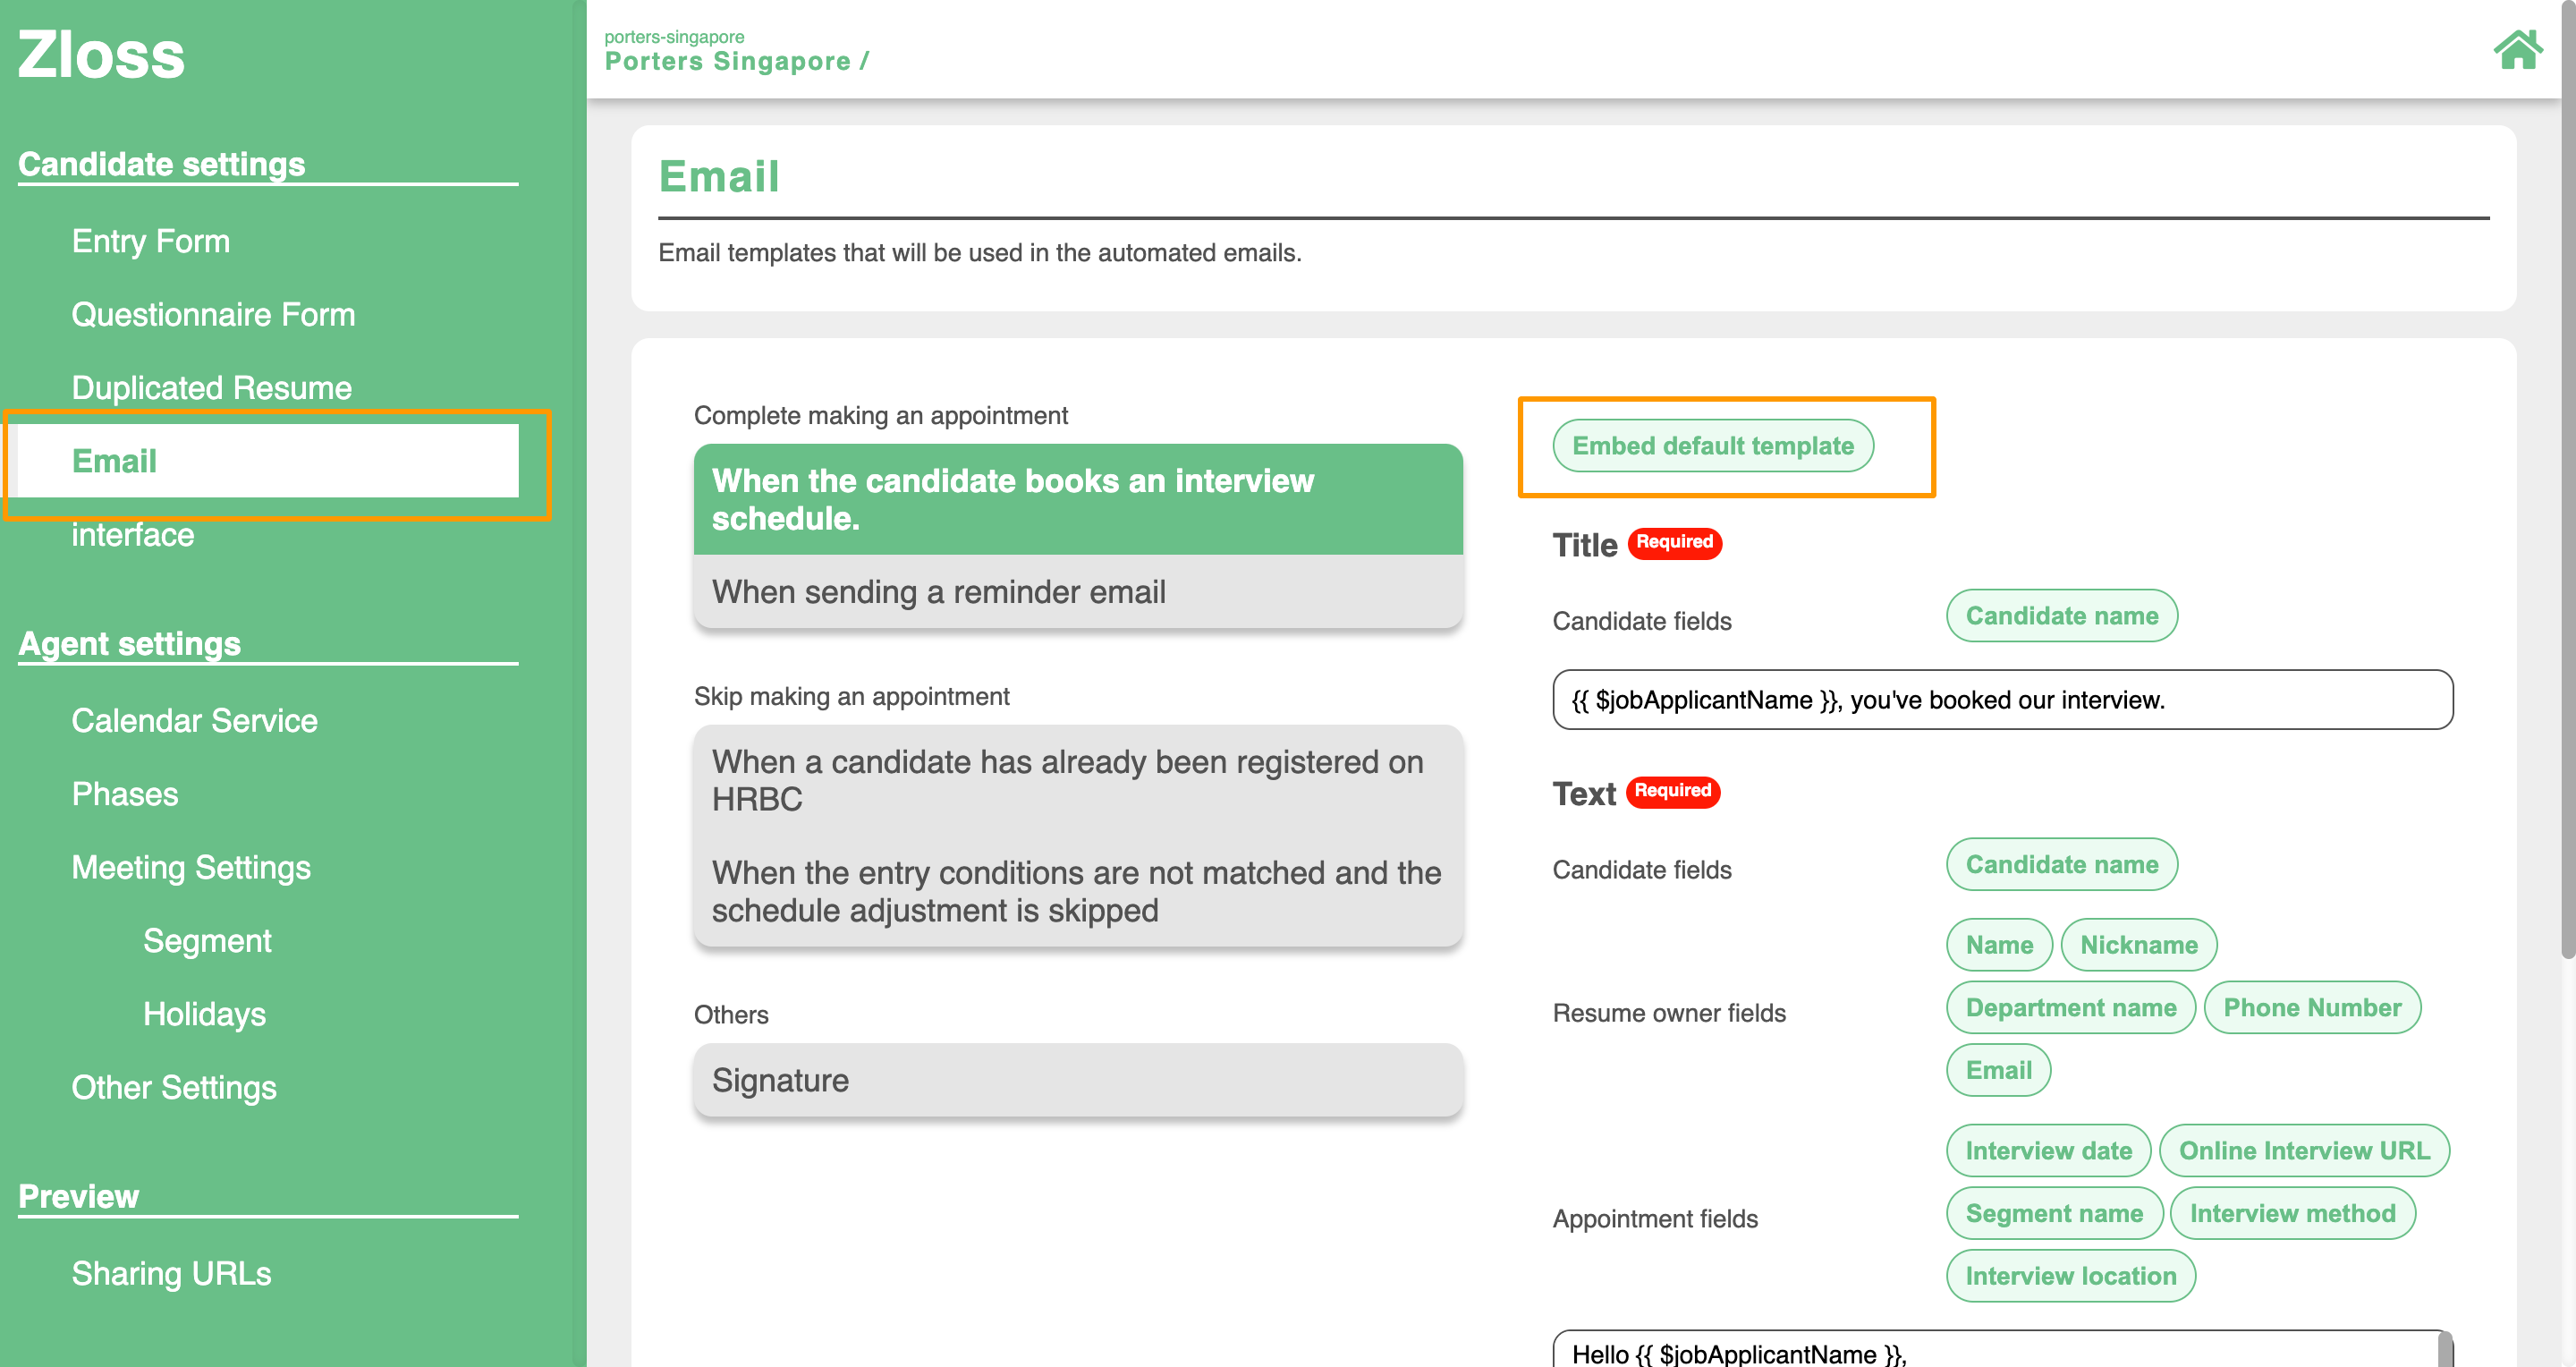The width and height of the screenshot is (2576, 1367).
Task: Open the Segment submenu item
Action: click(x=207, y=941)
